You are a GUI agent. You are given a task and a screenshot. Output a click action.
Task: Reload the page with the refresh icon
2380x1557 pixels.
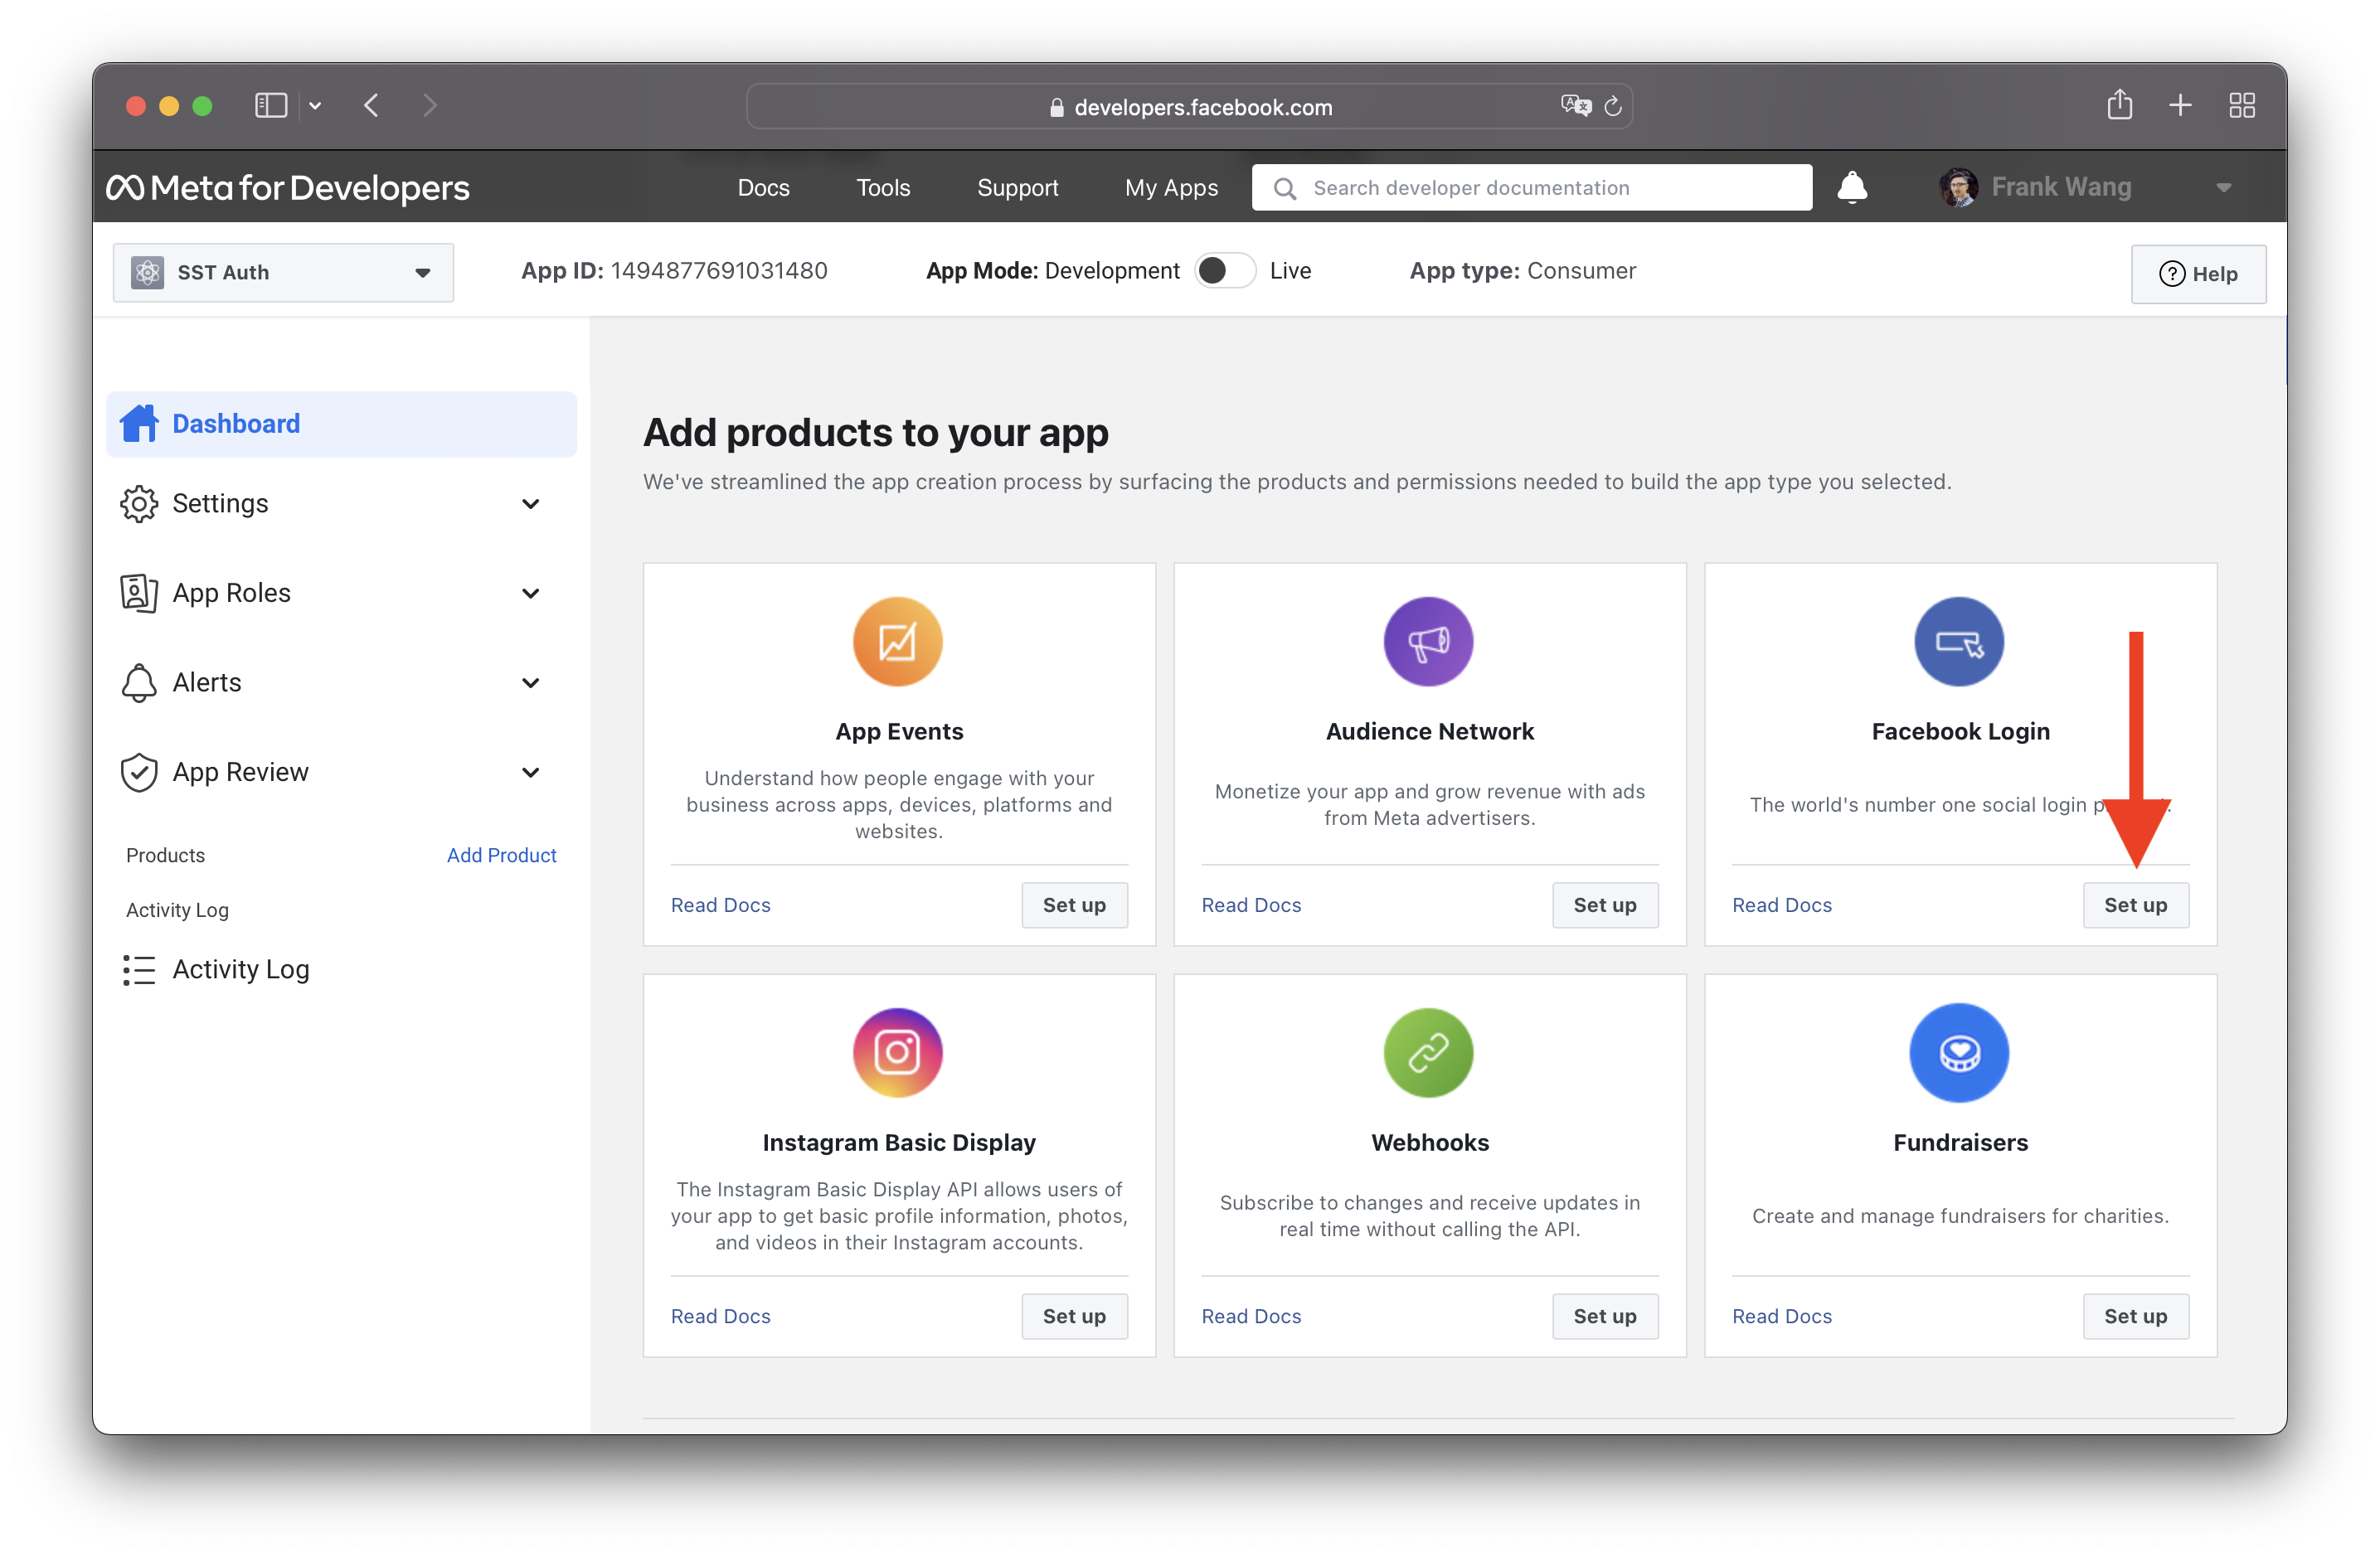click(1612, 106)
